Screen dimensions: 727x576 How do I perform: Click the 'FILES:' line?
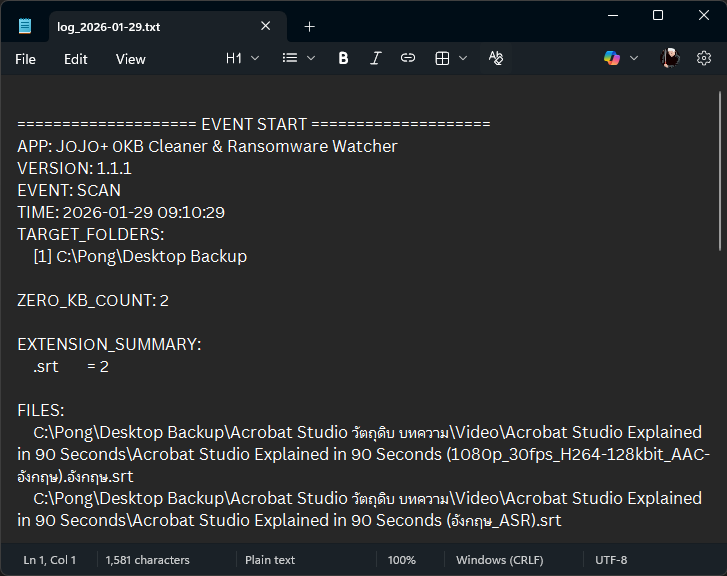point(41,410)
